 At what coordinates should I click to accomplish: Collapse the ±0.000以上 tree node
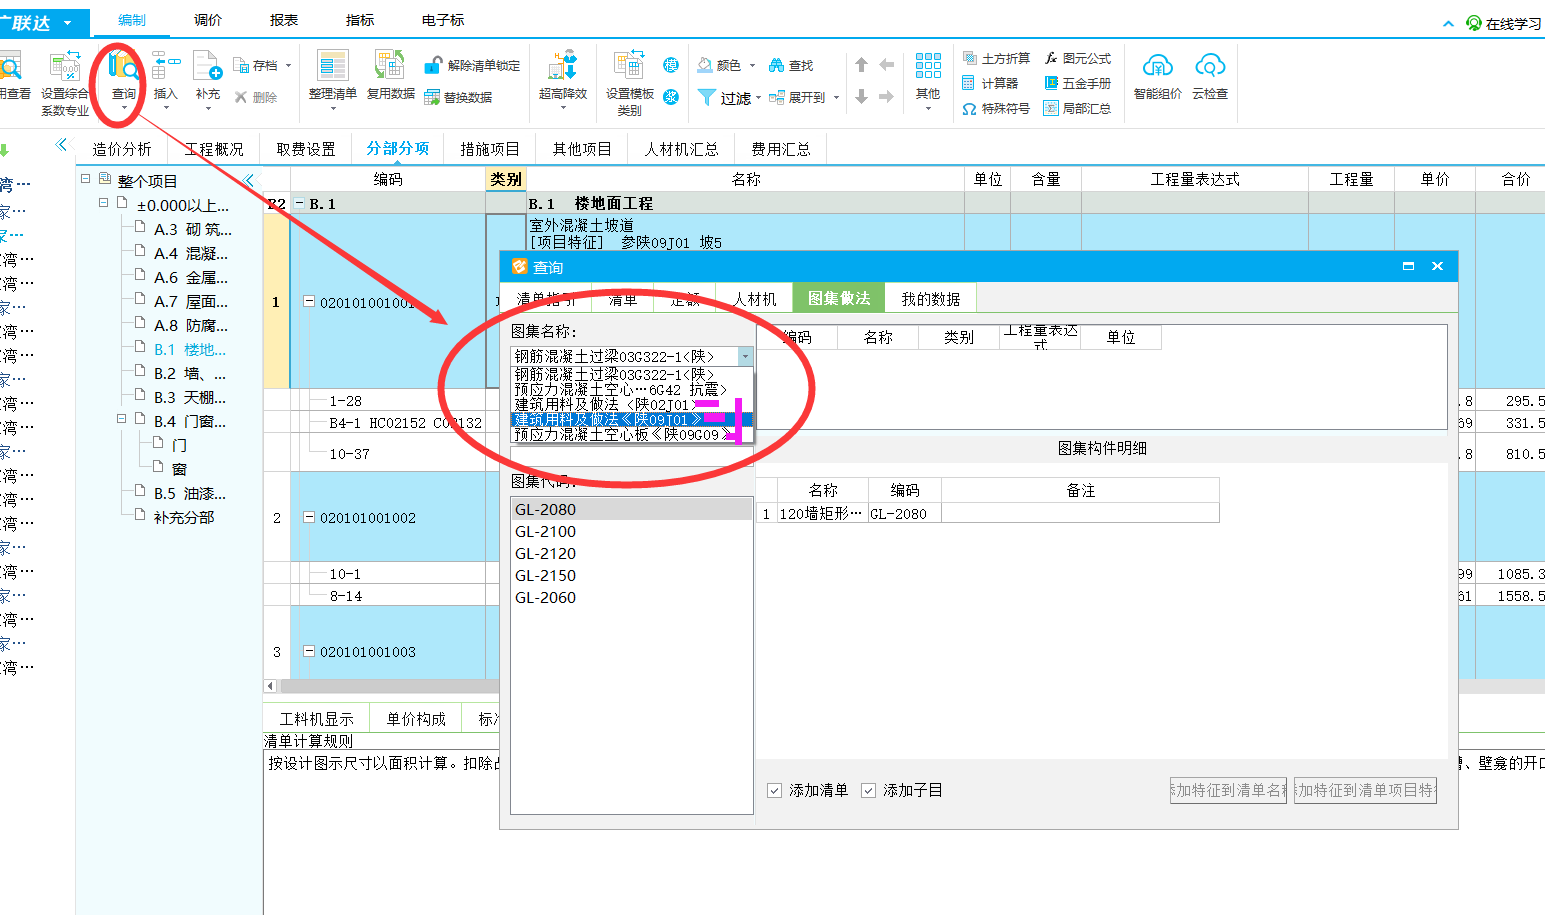[x=103, y=202]
